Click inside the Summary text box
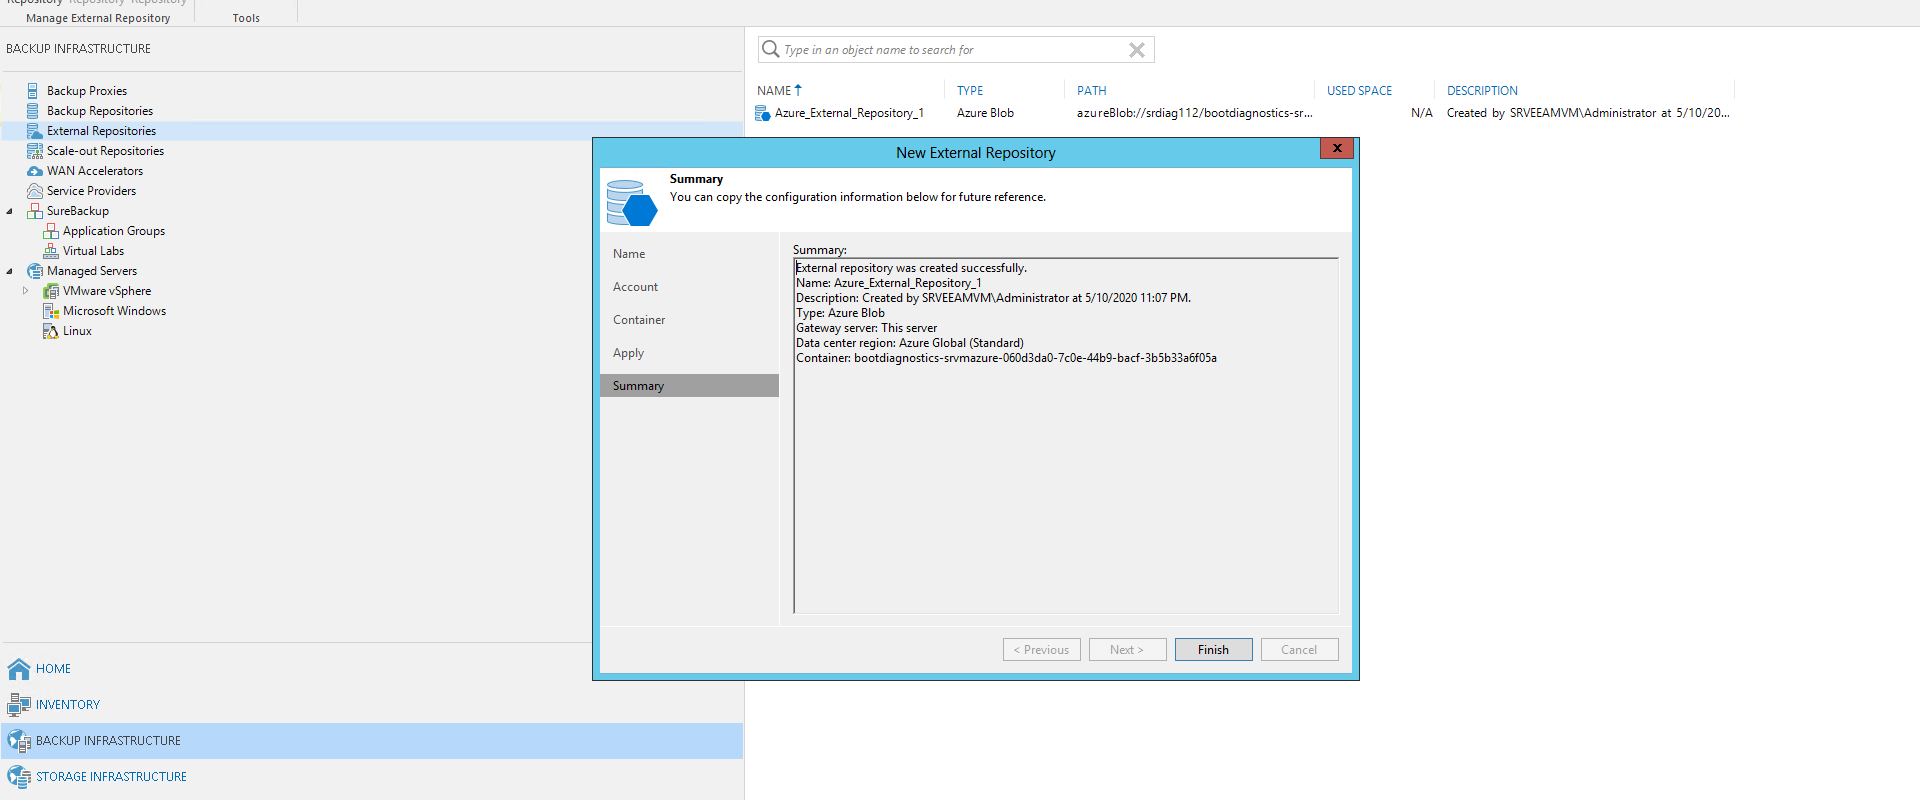 1066,435
